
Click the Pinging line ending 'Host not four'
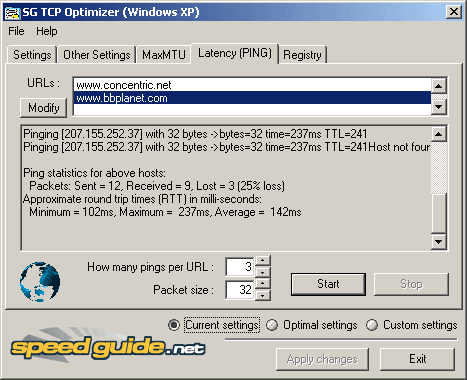point(226,147)
